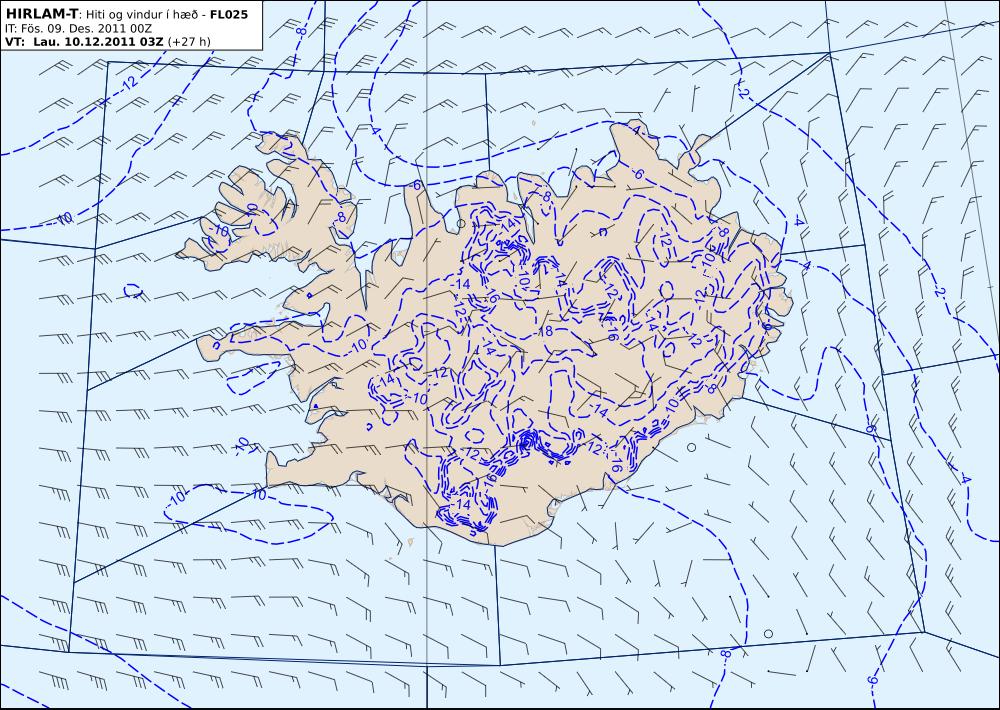Click the 'Lau. 10.12.2011 03Z' valid time text
The image size is (1000, 710).
click(98, 42)
